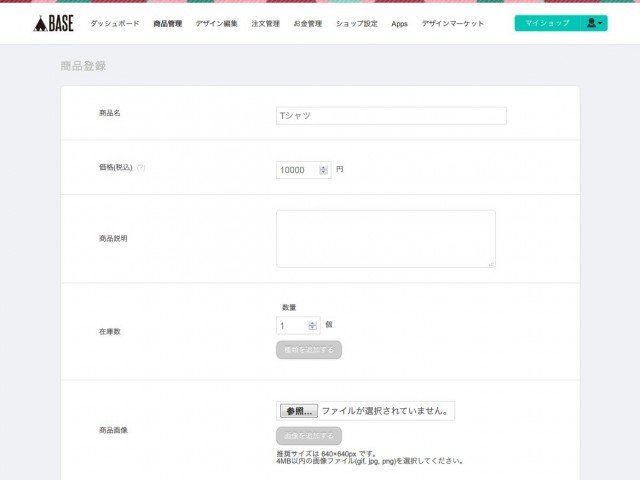Click the 参照... file browse button
Viewport: 640px width, 480px height.
coord(299,411)
